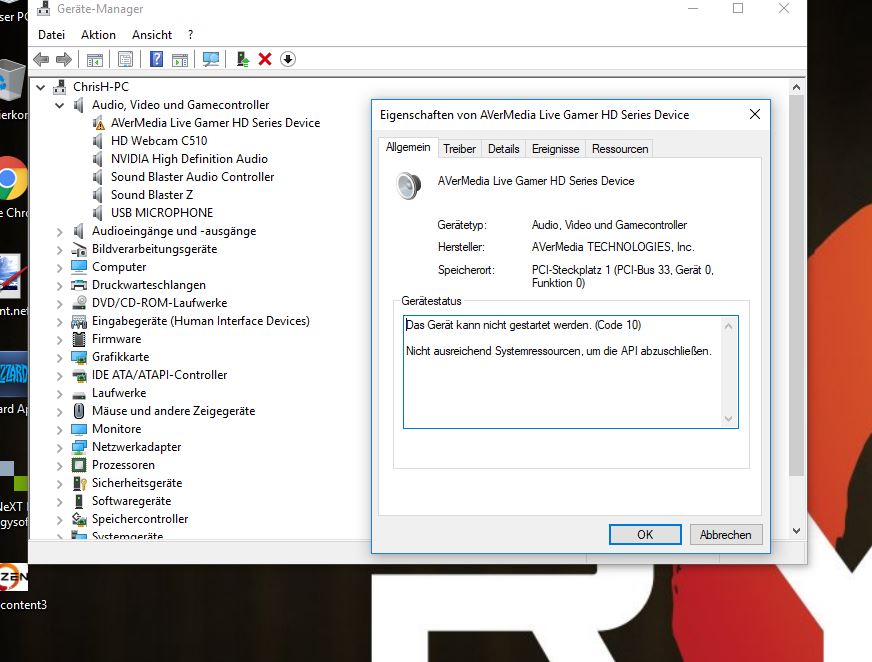Image resolution: width=872 pixels, height=662 pixels.
Task: Select the AVerMedia device warning icon
Action: 98,123
